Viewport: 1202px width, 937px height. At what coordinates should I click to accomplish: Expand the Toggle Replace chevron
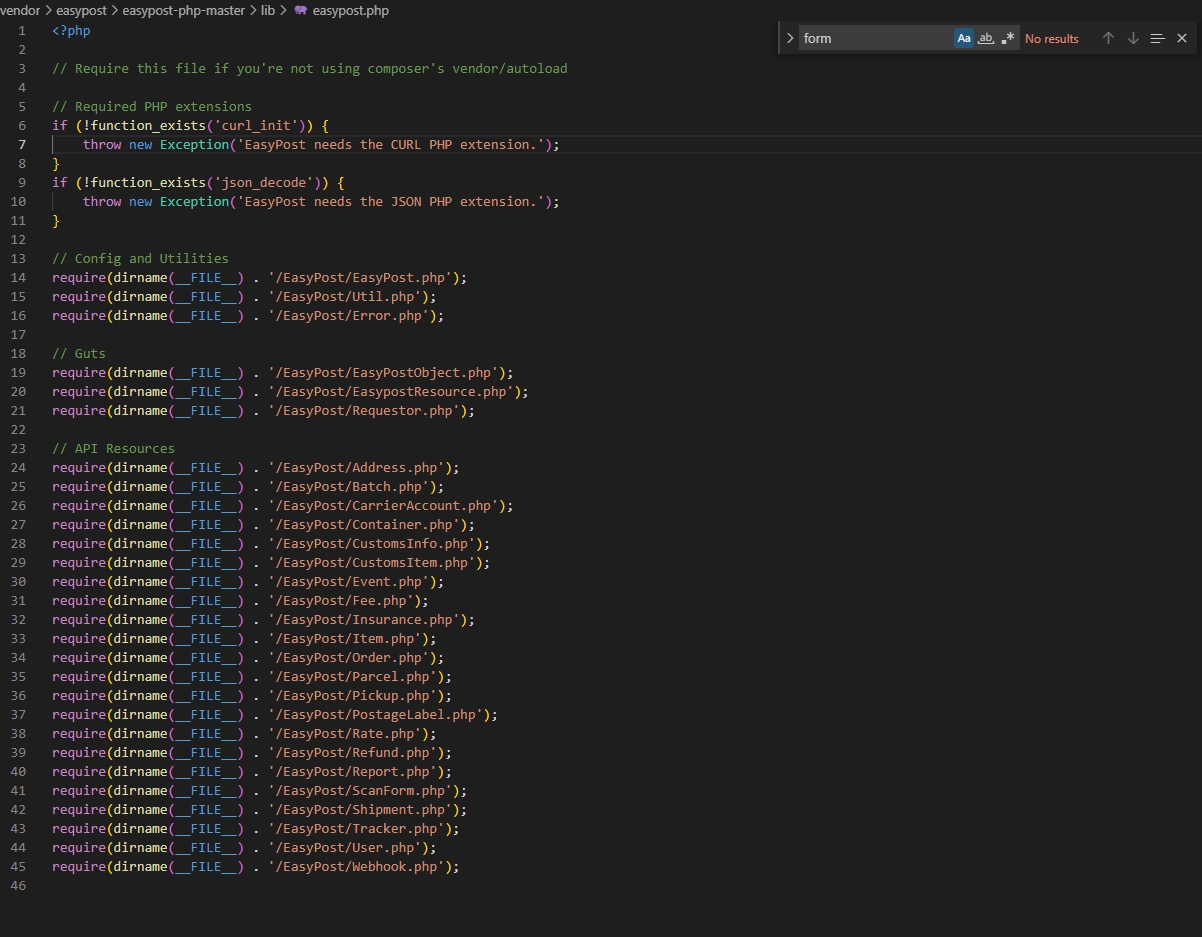[790, 38]
